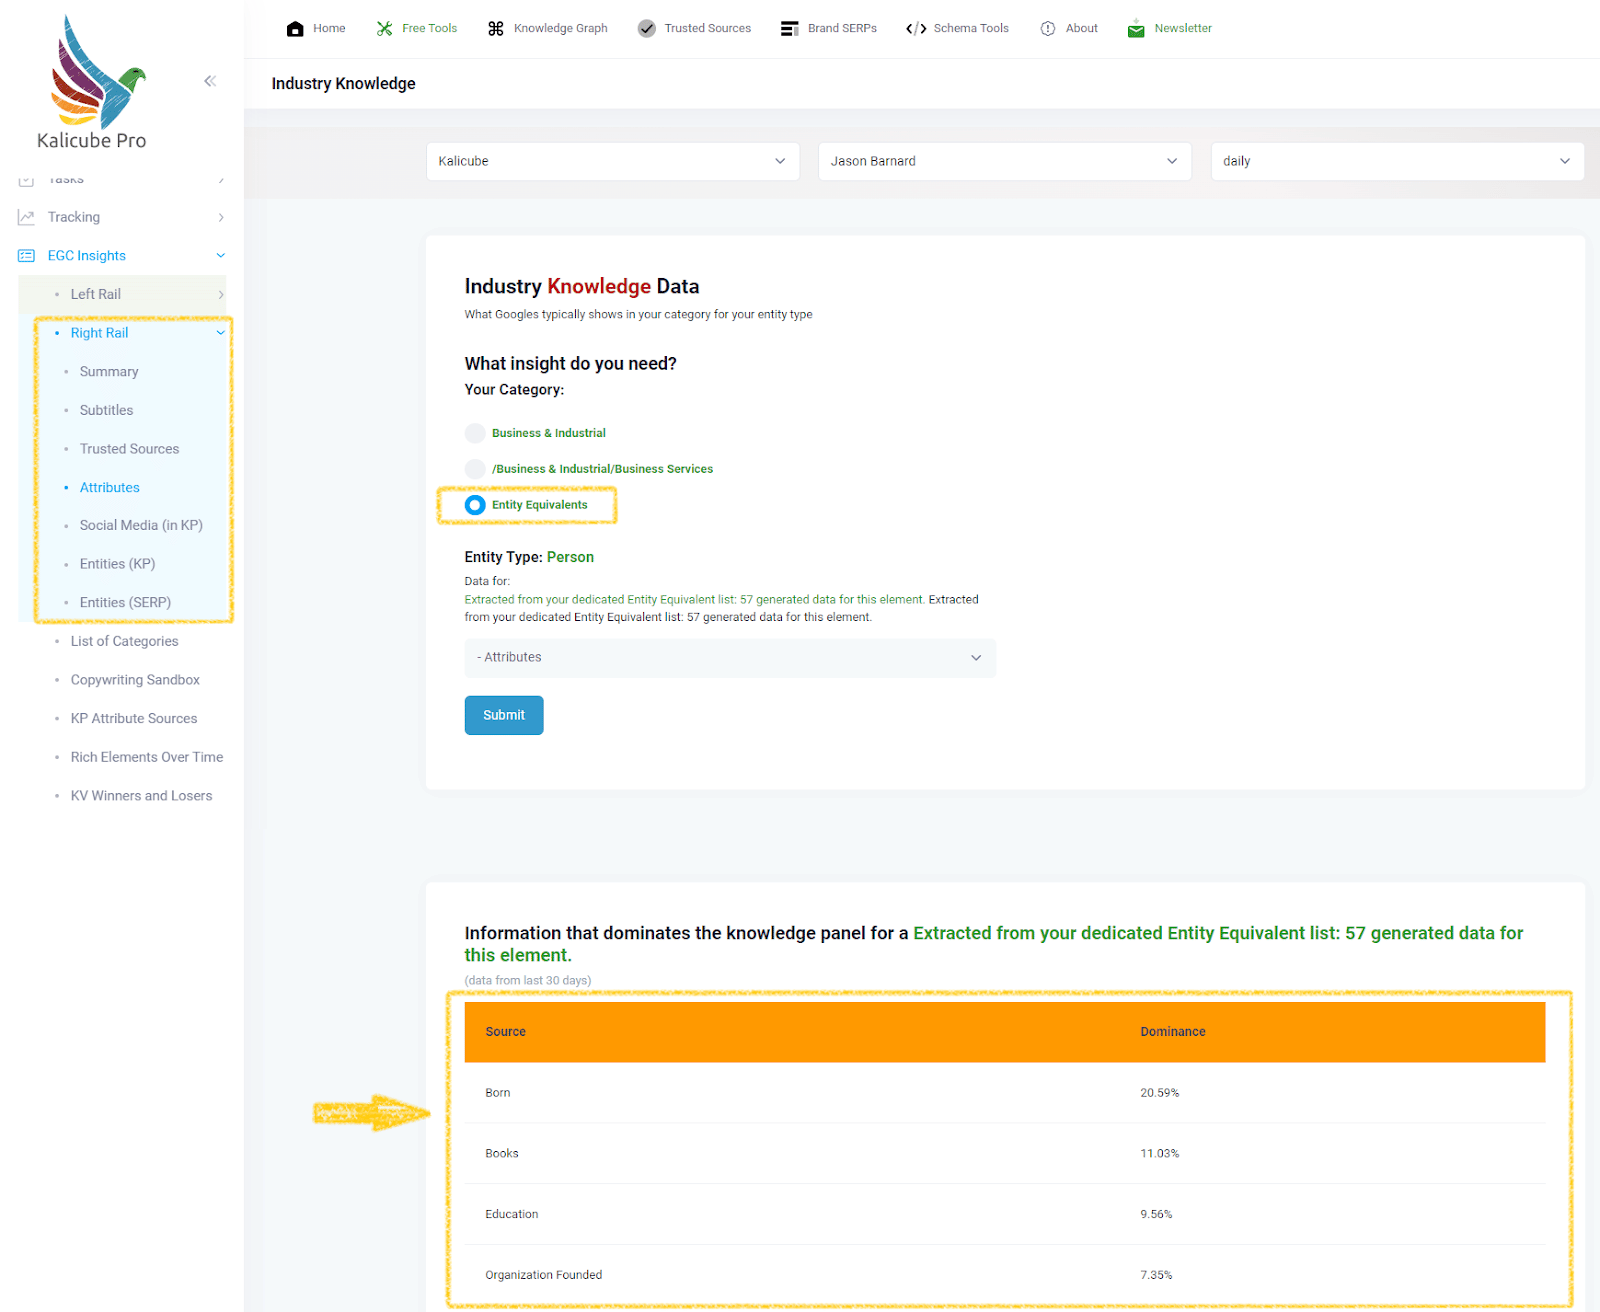This screenshot has width=1600, height=1312.
Task: Open Subtitles under Right Rail
Action: (106, 410)
